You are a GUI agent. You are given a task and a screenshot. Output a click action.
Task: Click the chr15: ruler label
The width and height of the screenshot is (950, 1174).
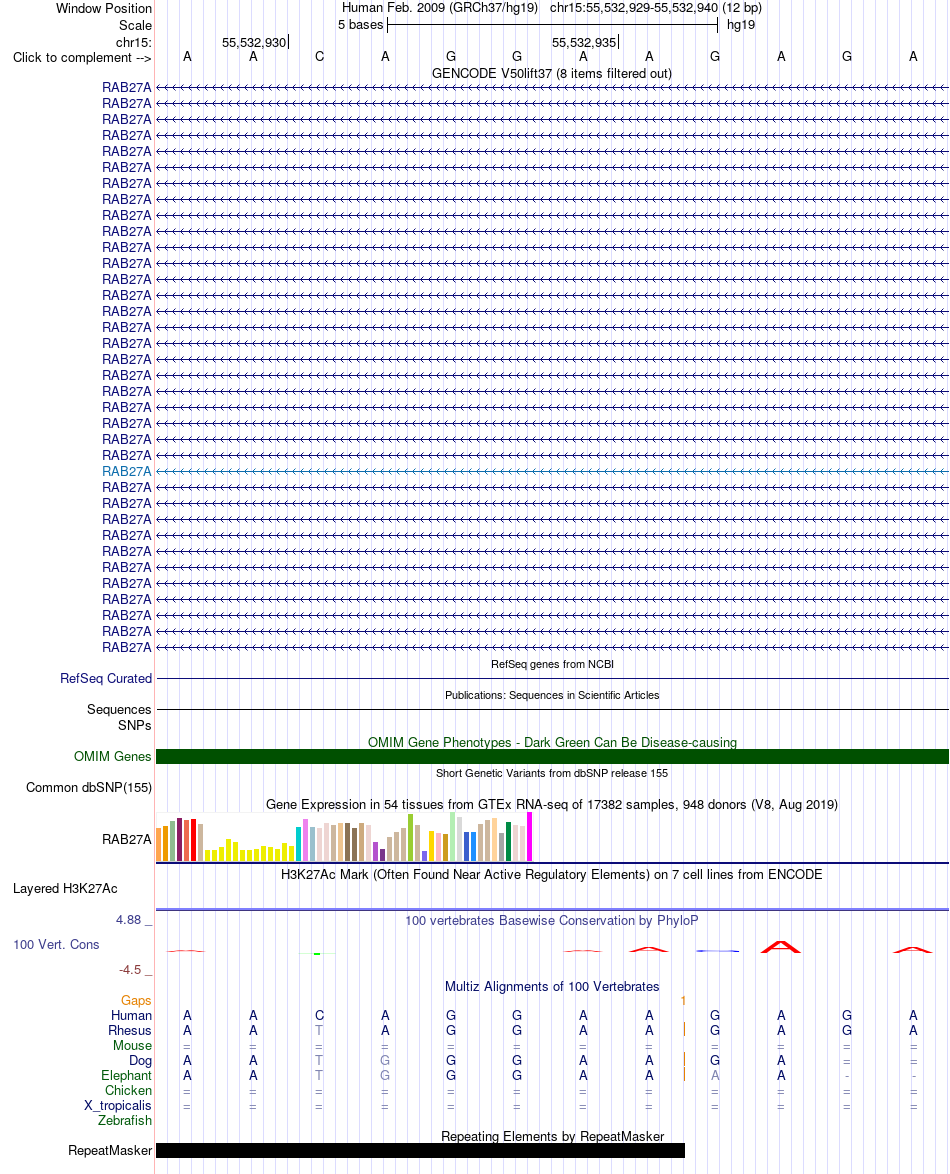(x=133, y=43)
